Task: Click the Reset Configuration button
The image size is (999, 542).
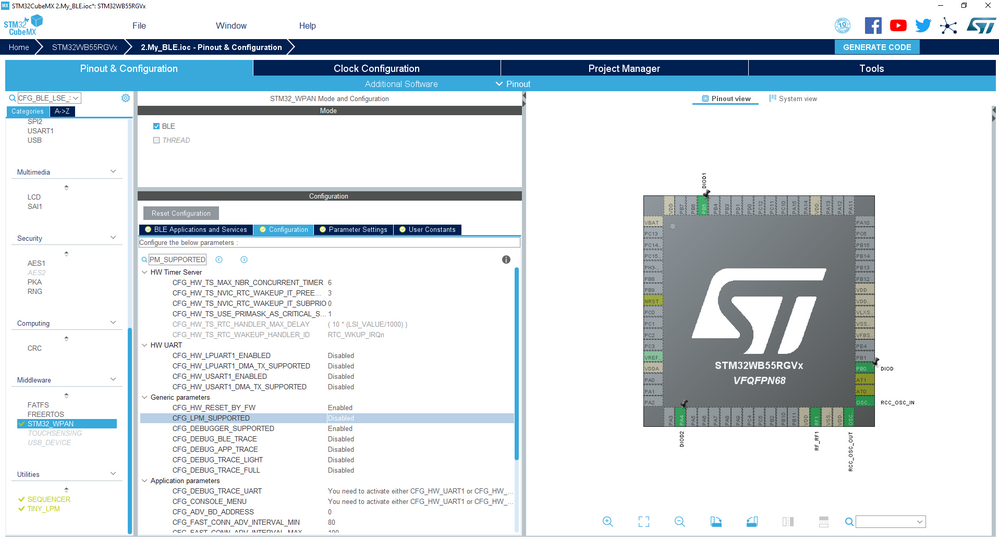Action: (181, 213)
